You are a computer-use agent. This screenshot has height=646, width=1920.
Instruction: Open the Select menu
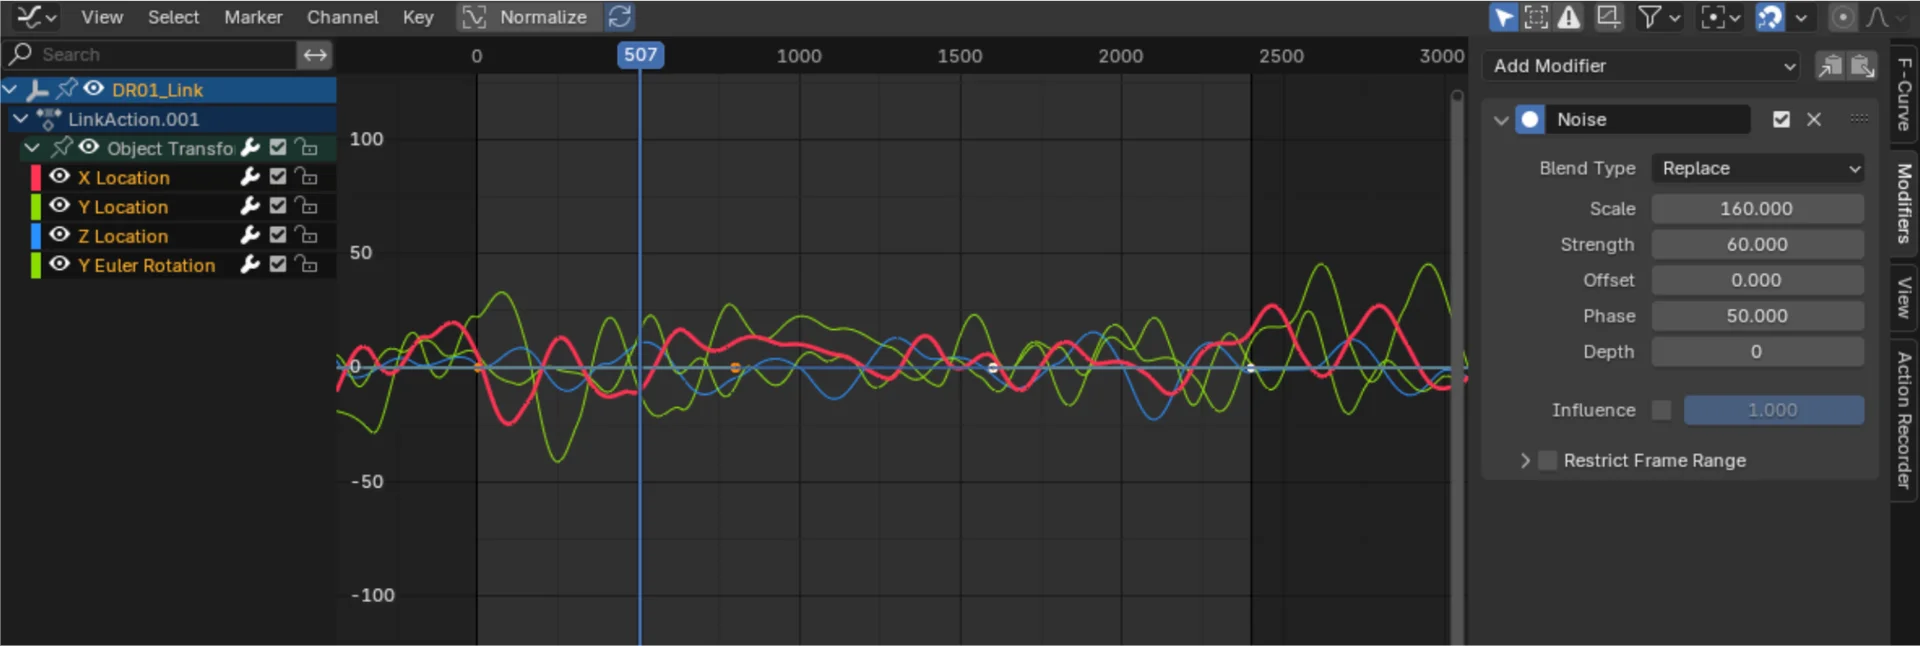[173, 17]
